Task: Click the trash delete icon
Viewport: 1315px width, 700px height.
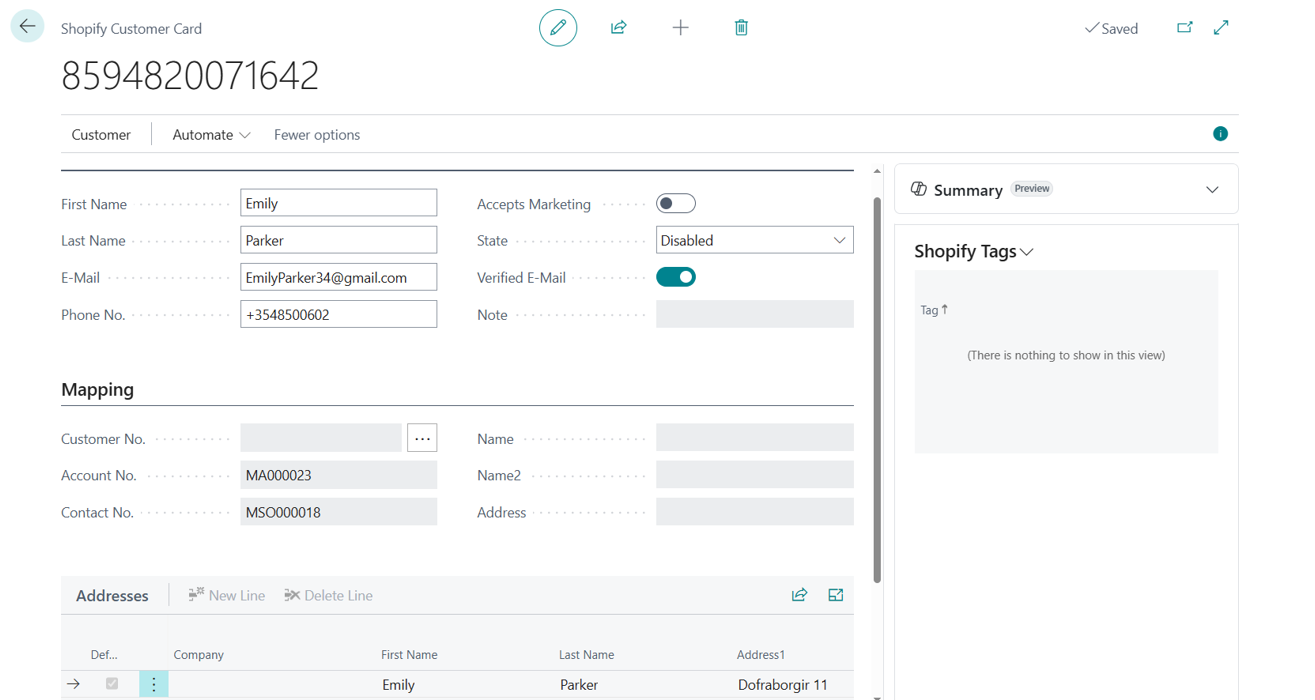Action: coord(741,28)
